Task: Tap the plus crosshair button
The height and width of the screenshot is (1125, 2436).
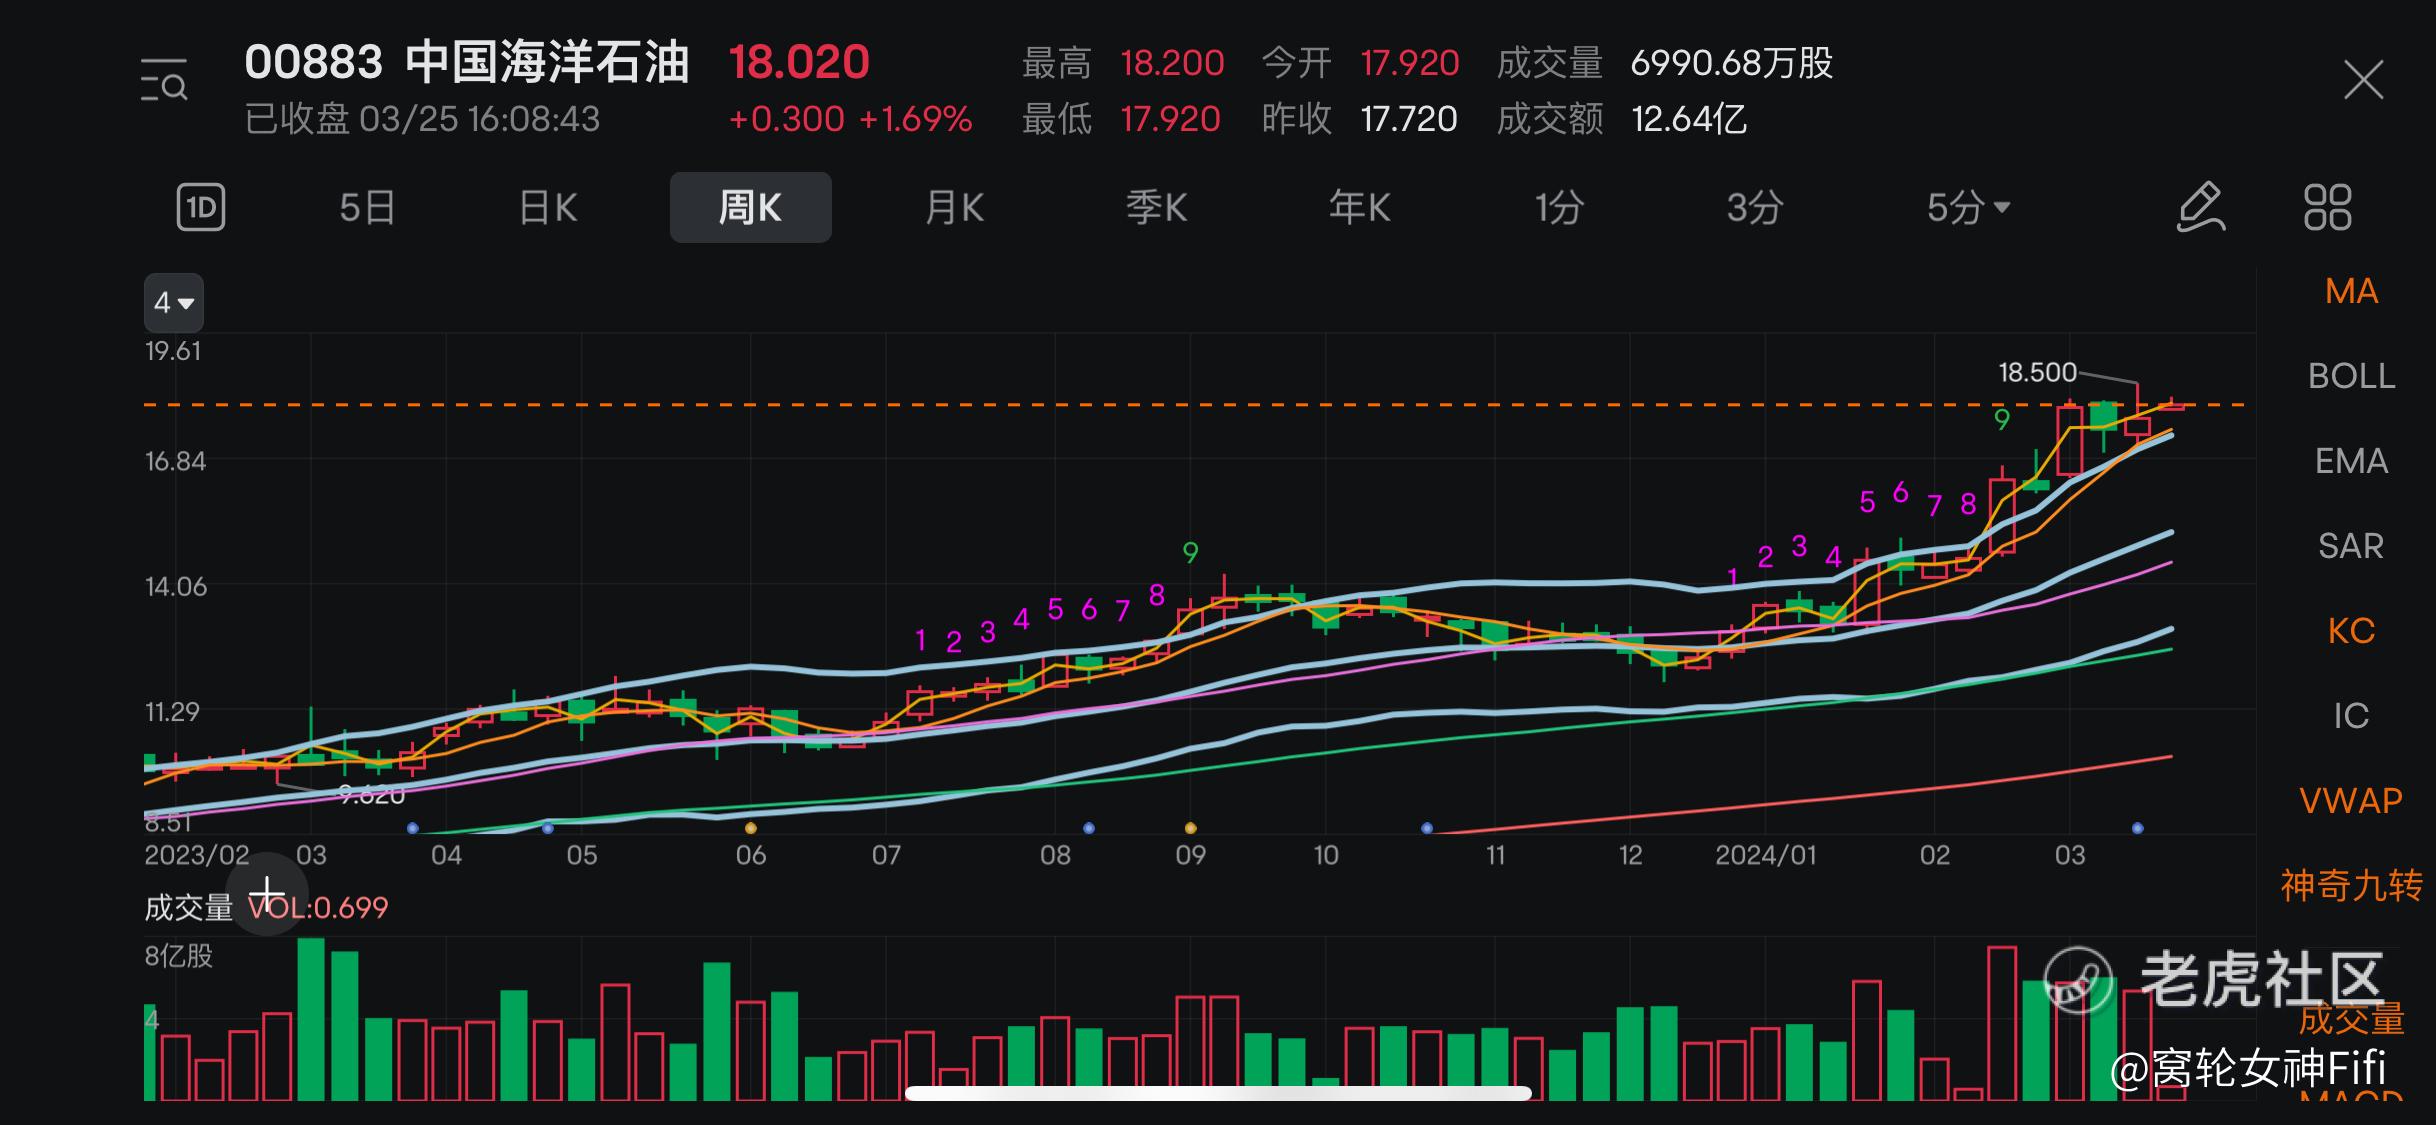Action: [267, 894]
